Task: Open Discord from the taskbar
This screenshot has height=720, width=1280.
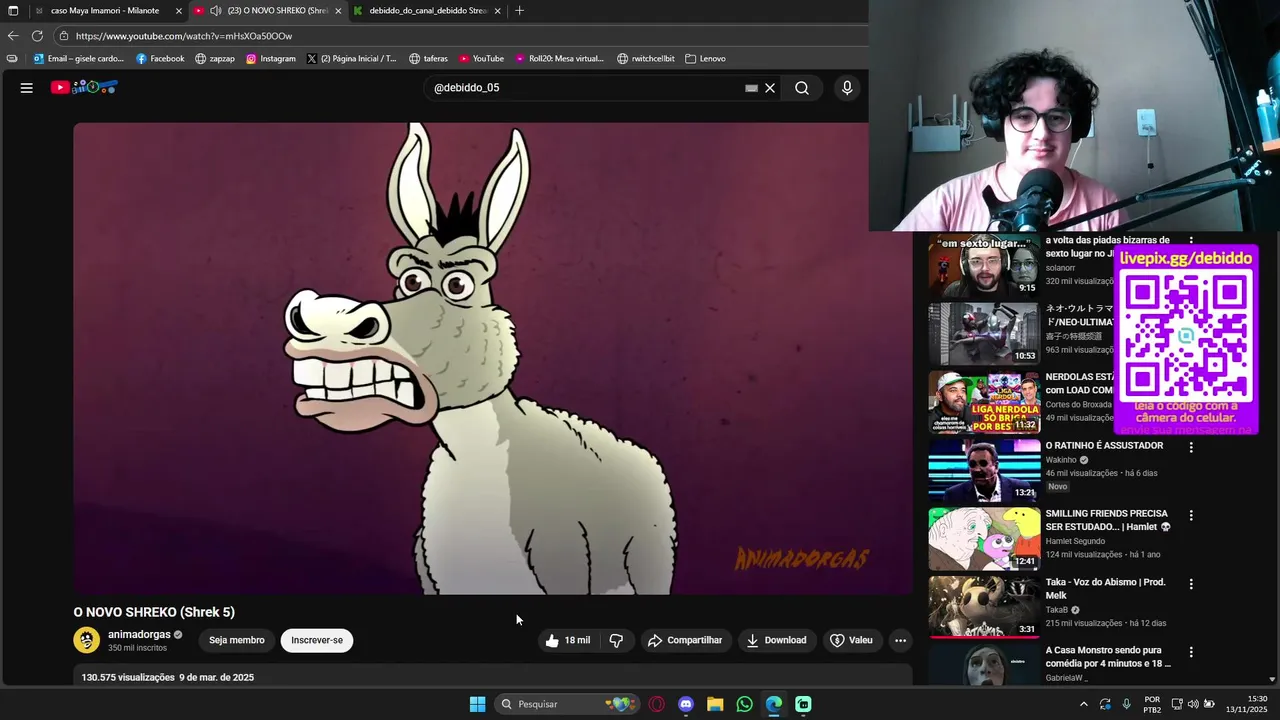Action: pyautogui.click(x=686, y=704)
